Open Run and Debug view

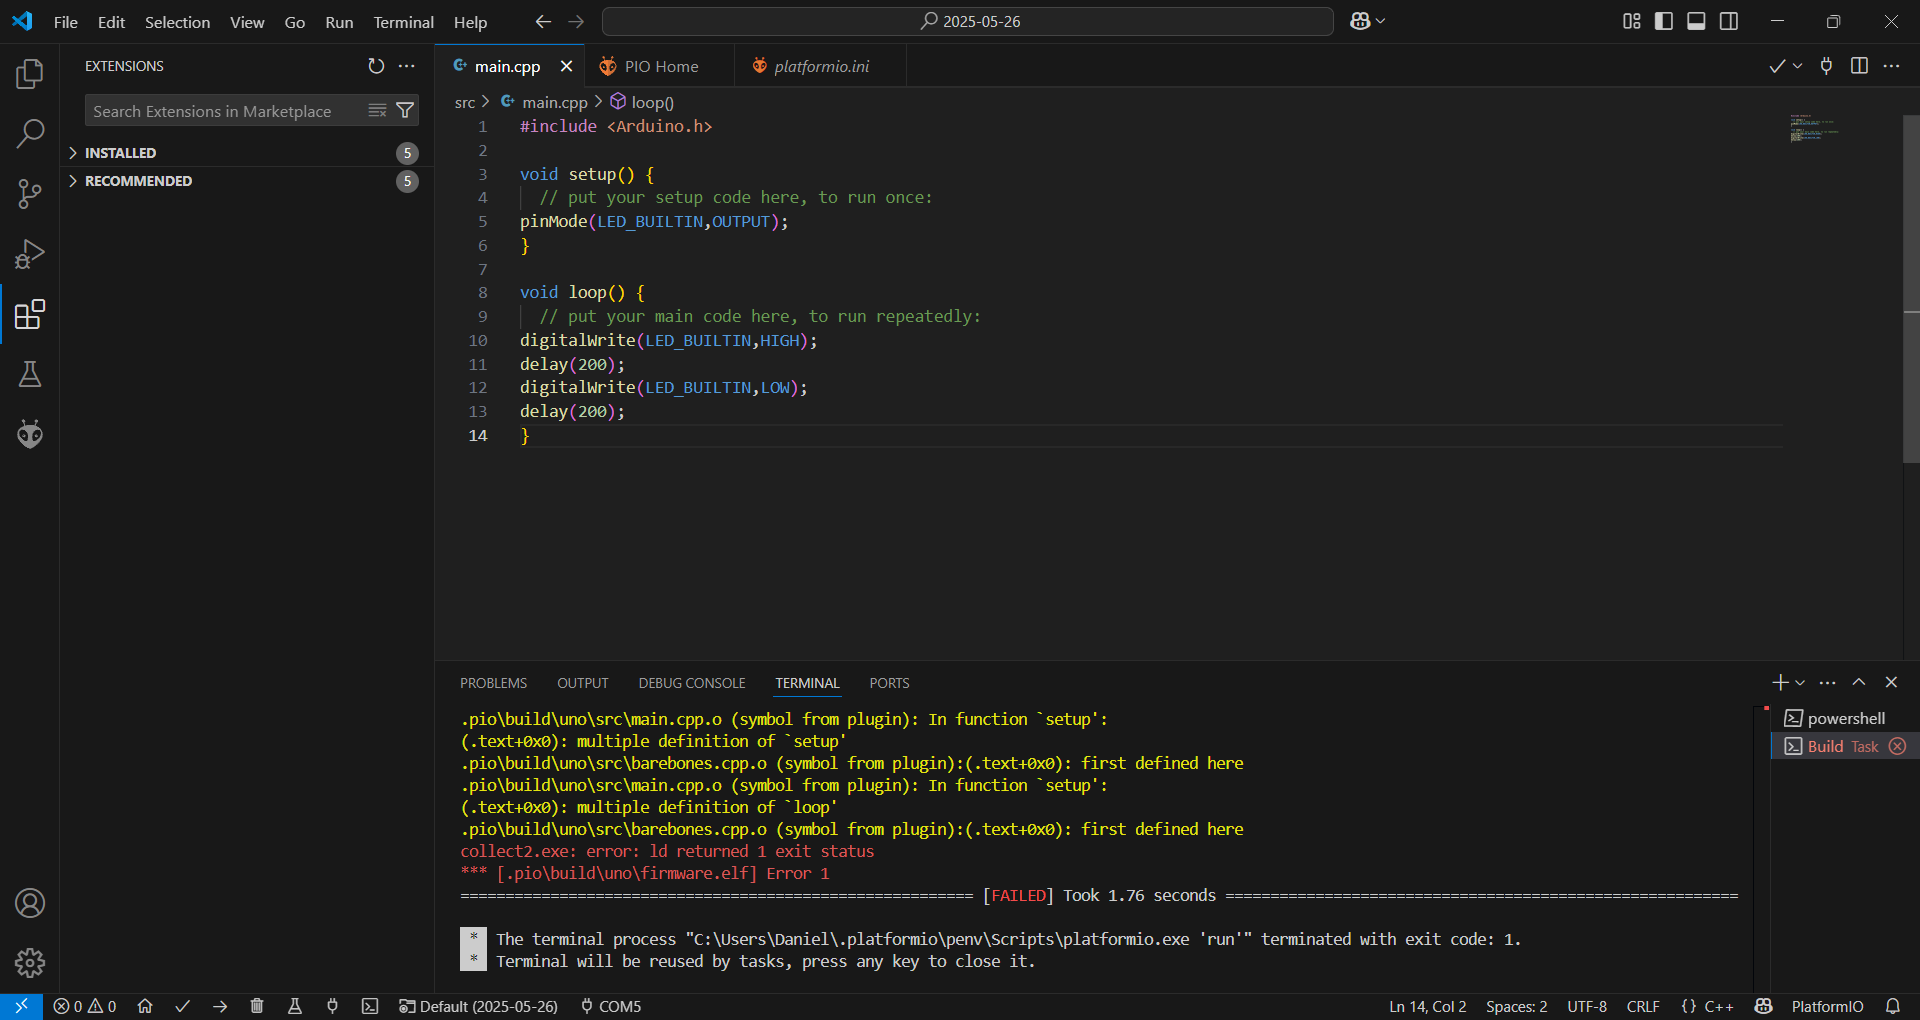pos(30,254)
